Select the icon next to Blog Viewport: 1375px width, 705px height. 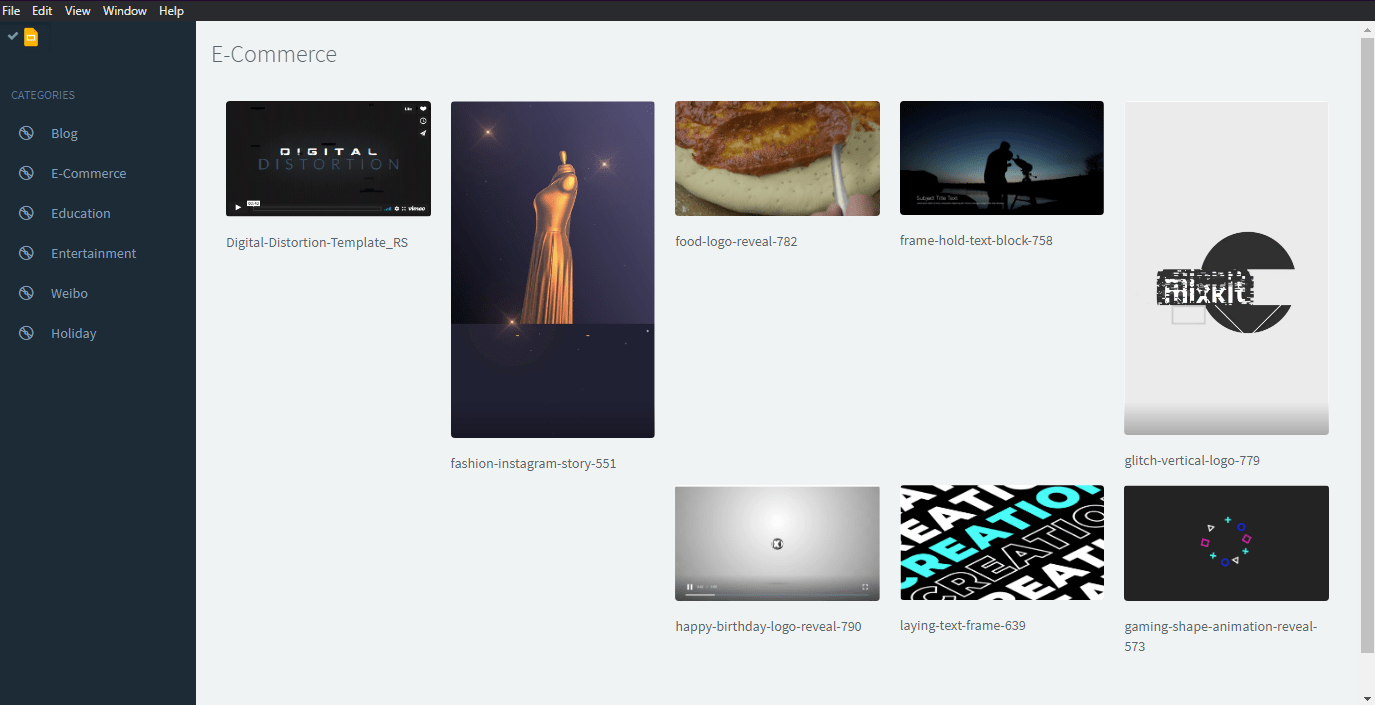click(x=27, y=133)
